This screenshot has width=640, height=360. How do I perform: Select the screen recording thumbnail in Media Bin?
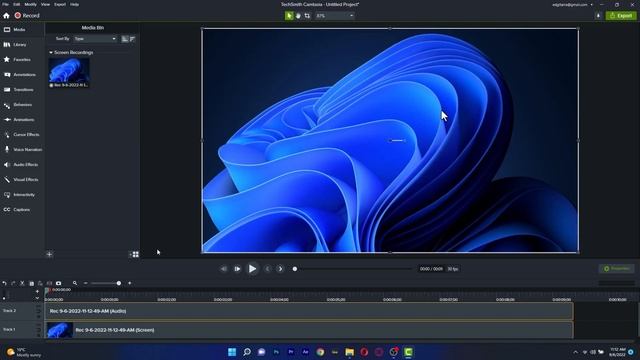pos(69,72)
